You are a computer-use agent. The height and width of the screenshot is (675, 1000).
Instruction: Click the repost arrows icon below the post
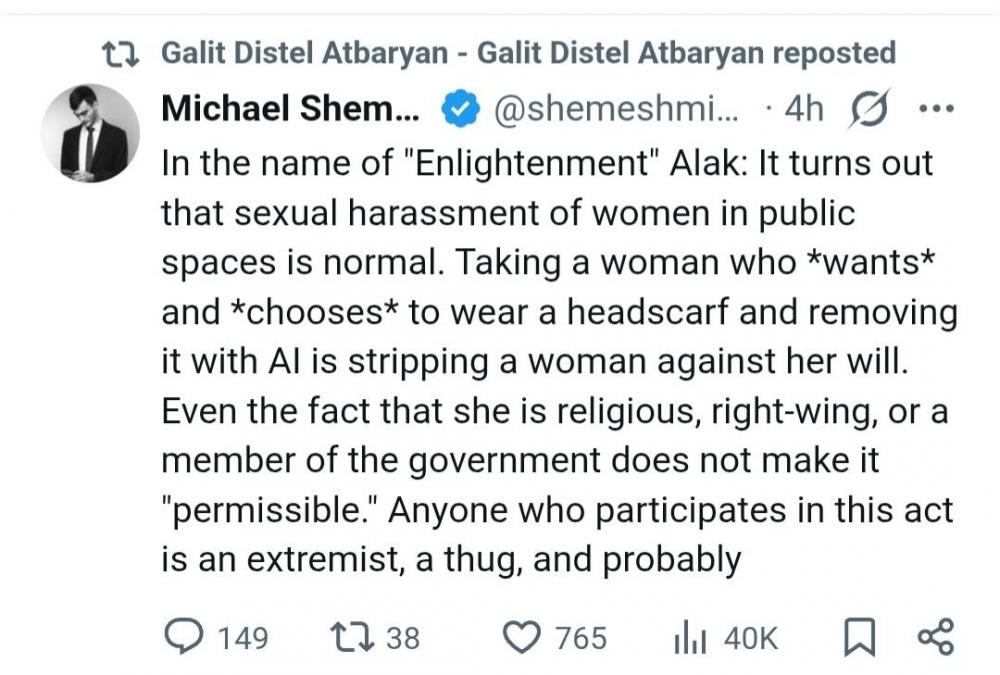click(352, 637)
